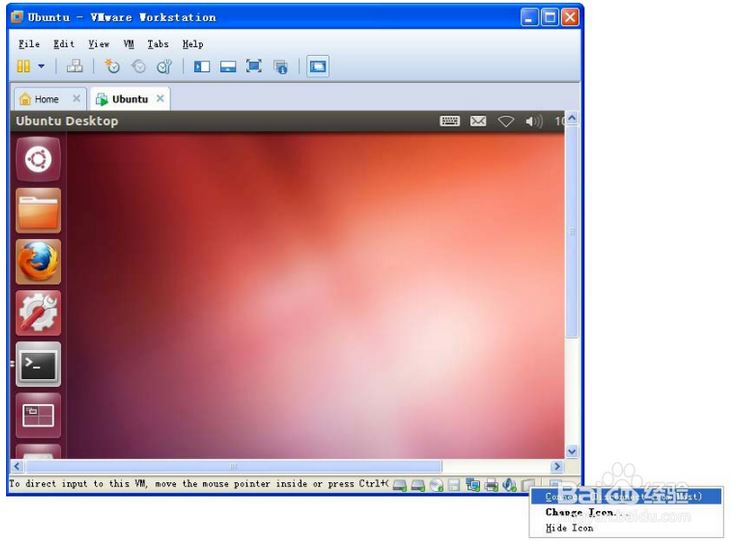
Task: Open System Settings from the launcher
Action: [x=38, y=313]
